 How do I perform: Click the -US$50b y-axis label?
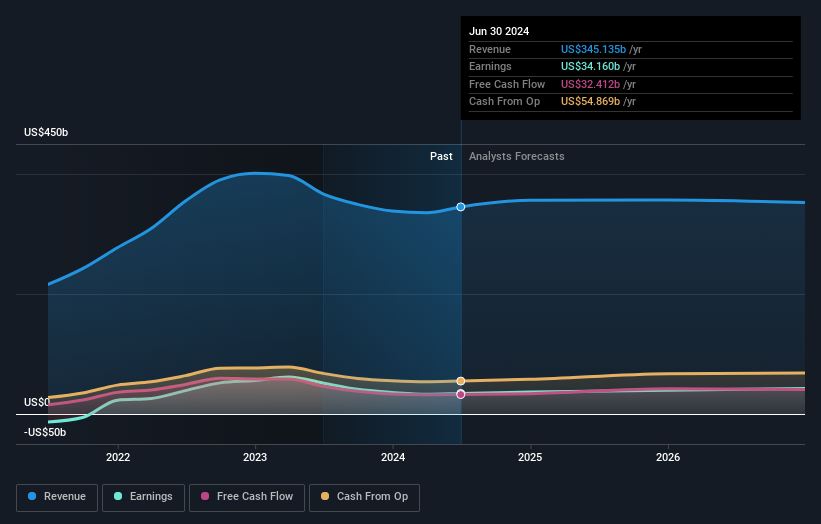(x=45, y=432)
